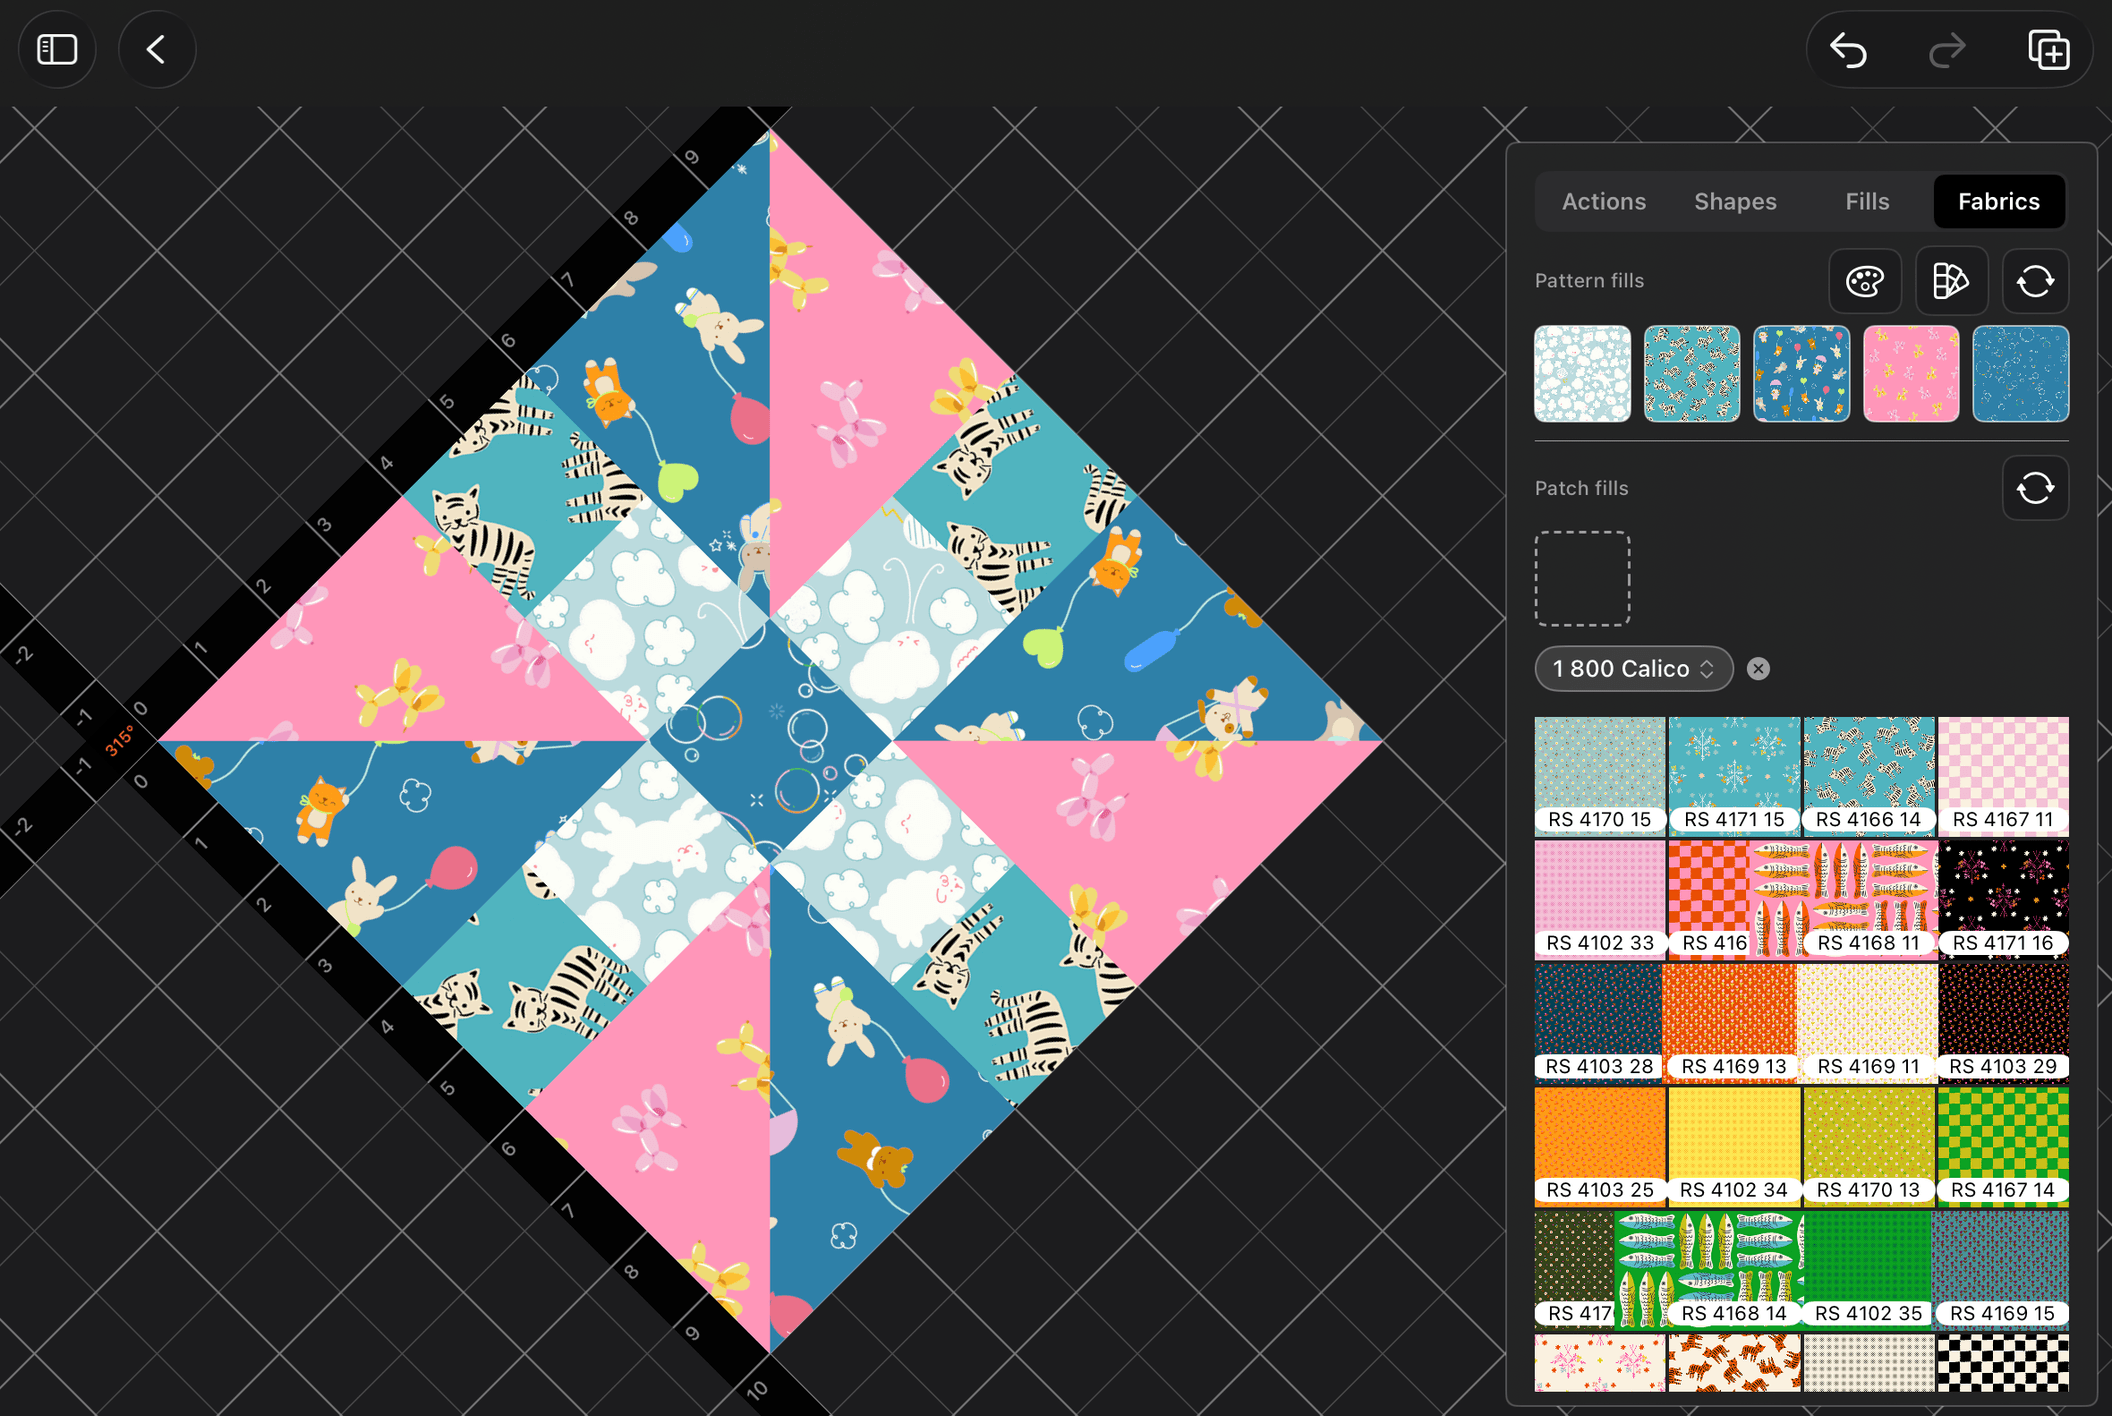Viewport: 2112px width, 1416px height.
Task: Choose fabric RS 4167 14
Action: click(x=2003, y=1146)
